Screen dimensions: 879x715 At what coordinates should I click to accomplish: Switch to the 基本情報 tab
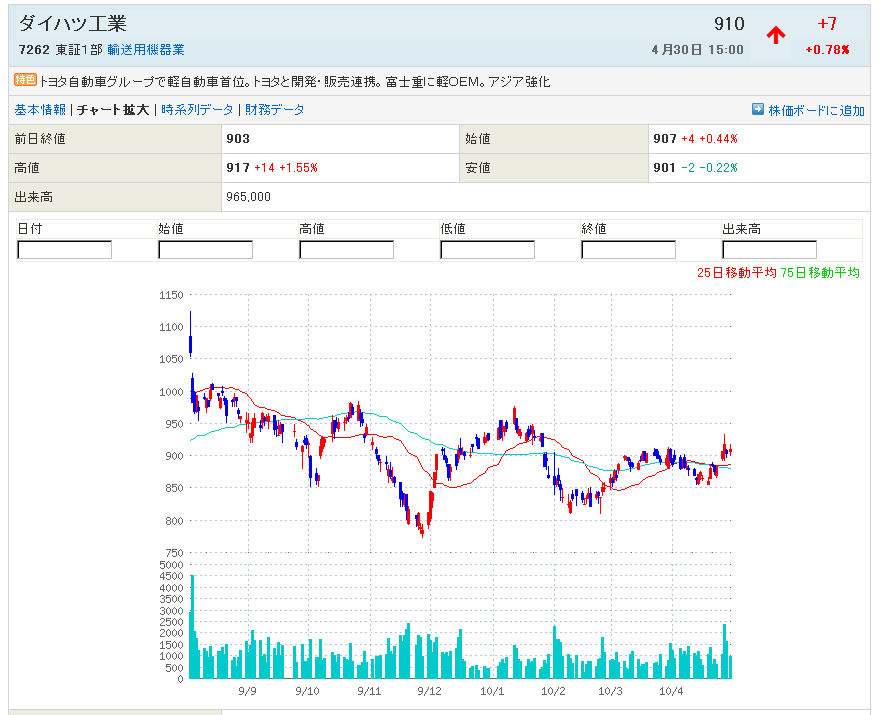(x=40, y=110)
